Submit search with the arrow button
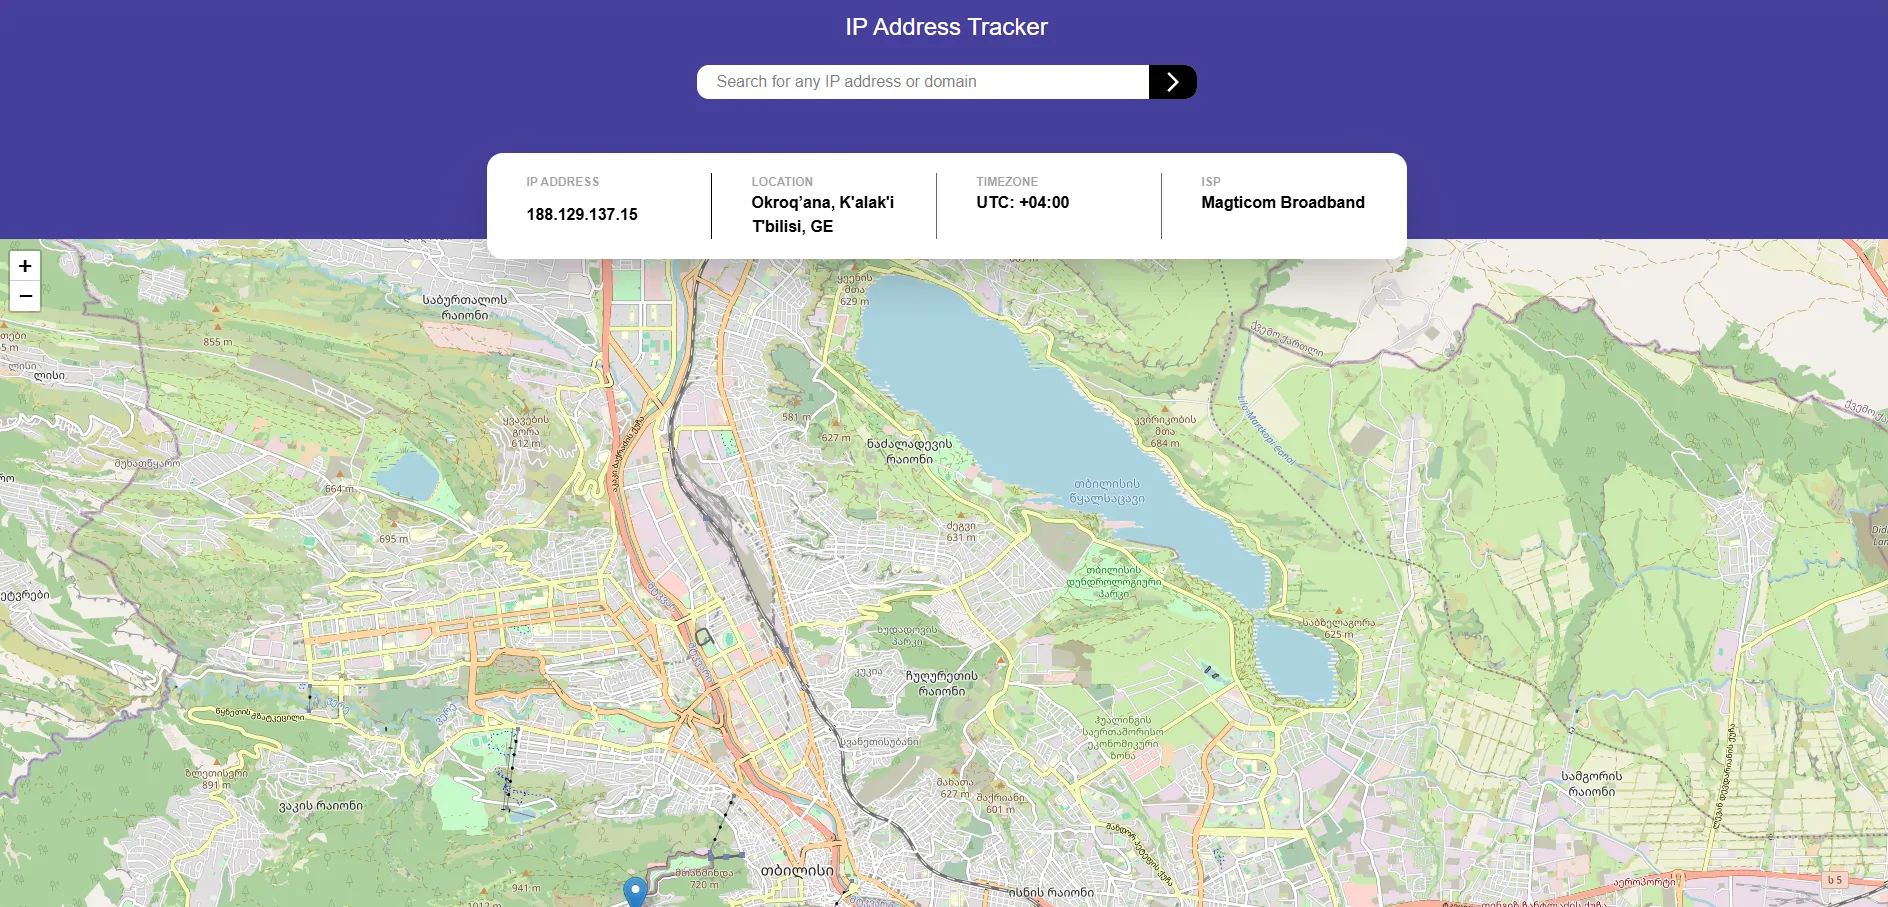This screenshot has width=1888, height=907. 1172,82
